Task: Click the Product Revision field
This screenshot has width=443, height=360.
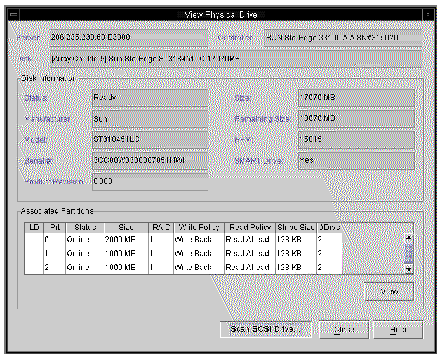Action: coord(150,182)
